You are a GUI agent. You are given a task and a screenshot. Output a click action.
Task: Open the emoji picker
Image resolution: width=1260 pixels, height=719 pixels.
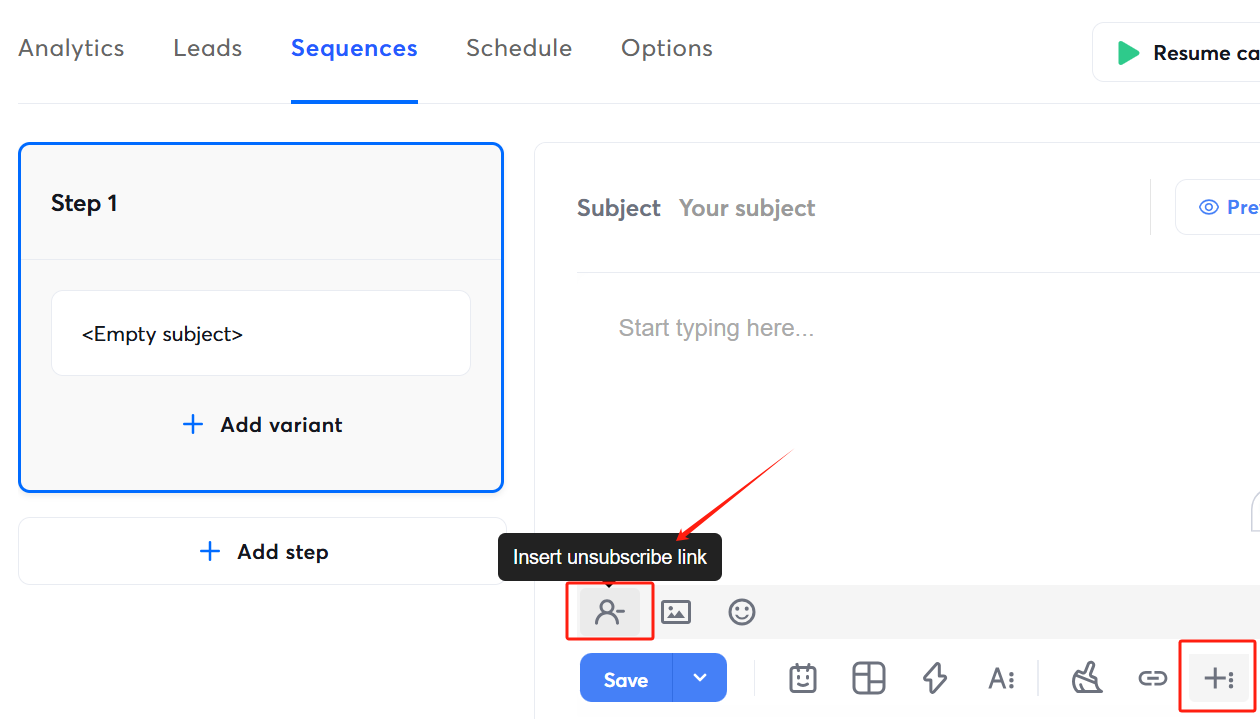(742, 611)
